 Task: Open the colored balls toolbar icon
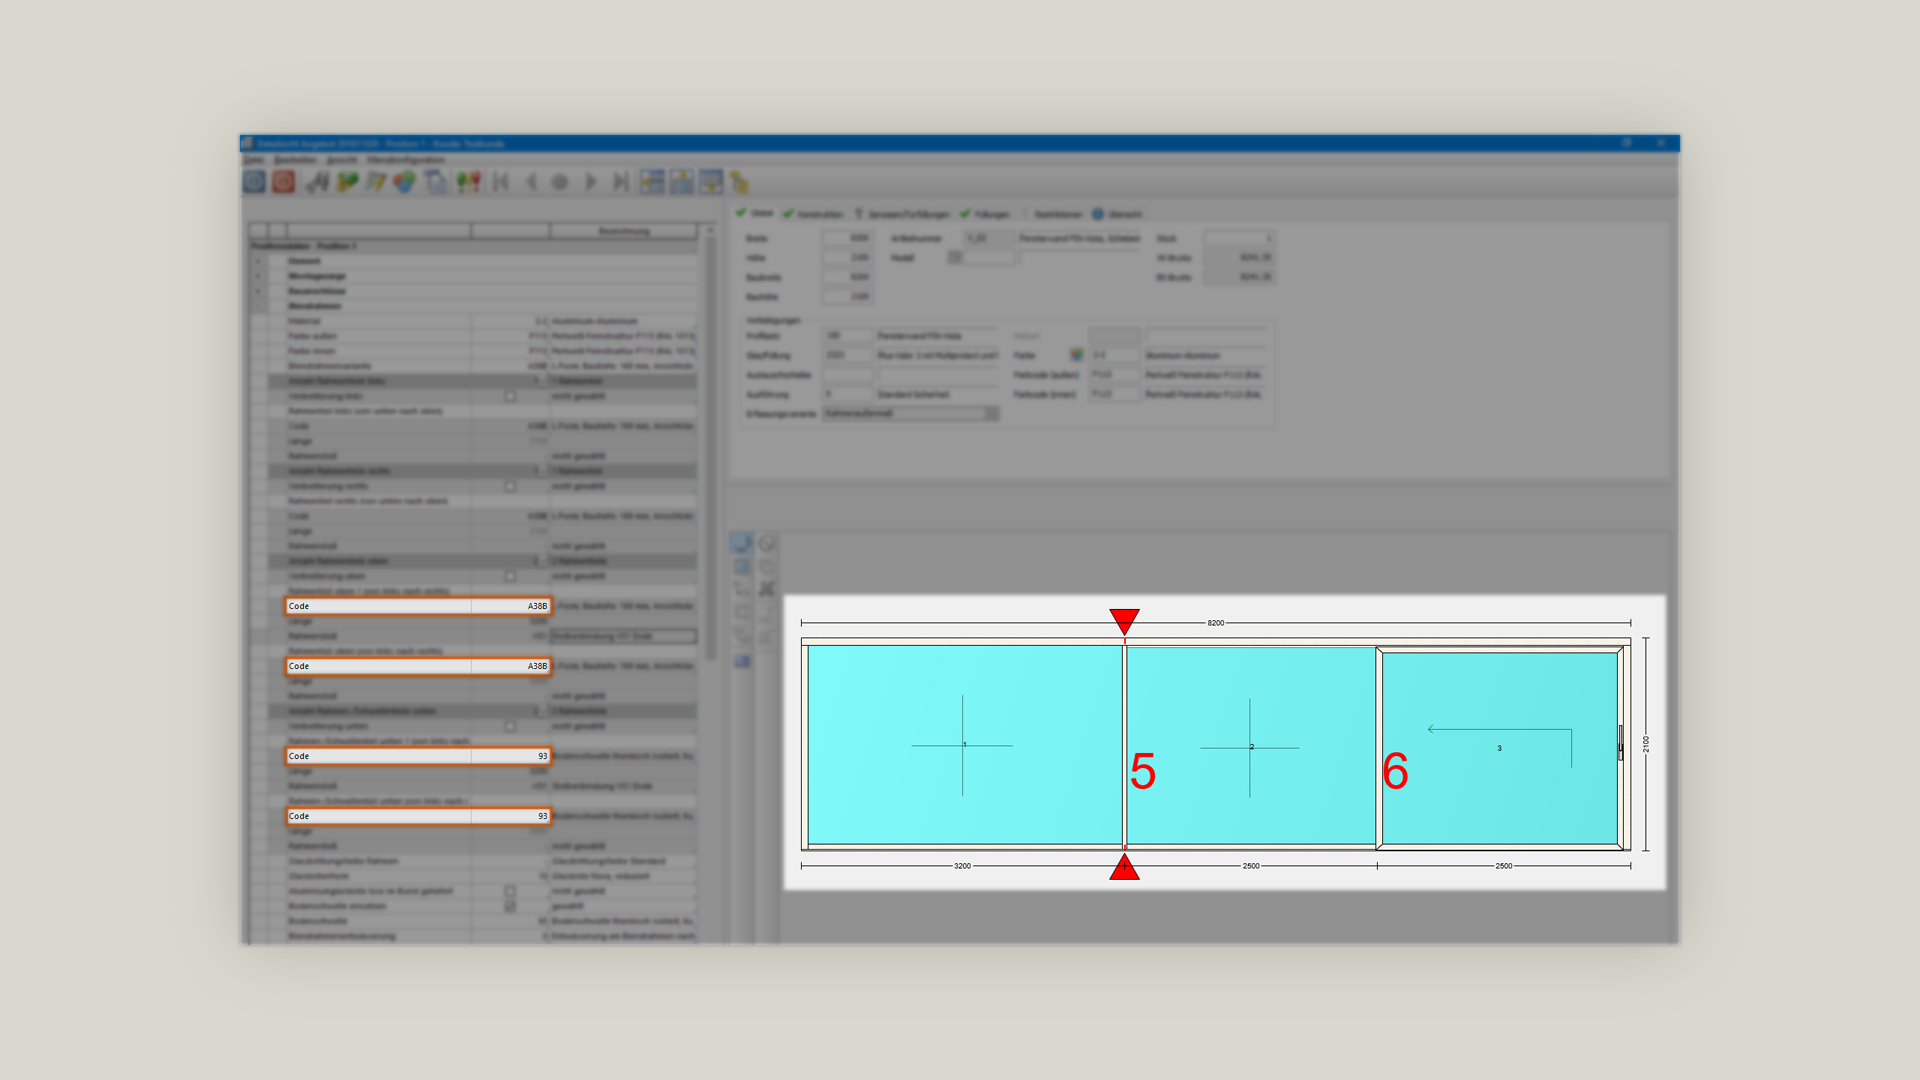pos(404,182)
